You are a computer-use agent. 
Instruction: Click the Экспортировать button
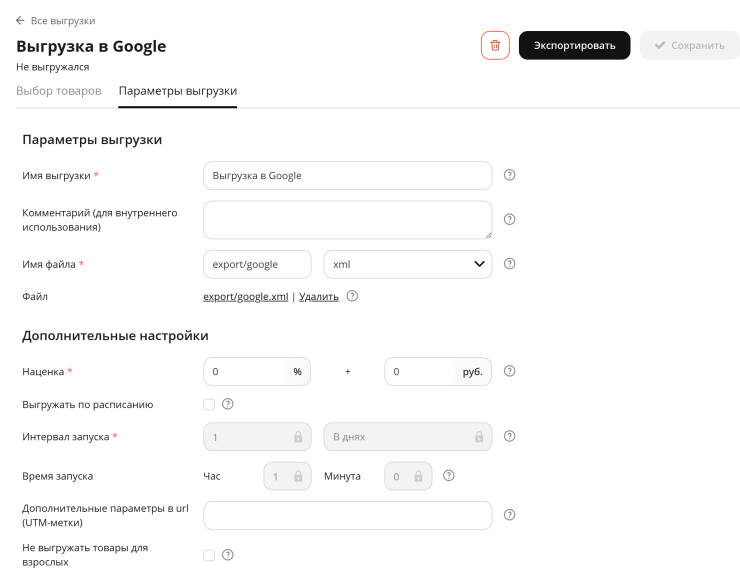tap(574, 45)
